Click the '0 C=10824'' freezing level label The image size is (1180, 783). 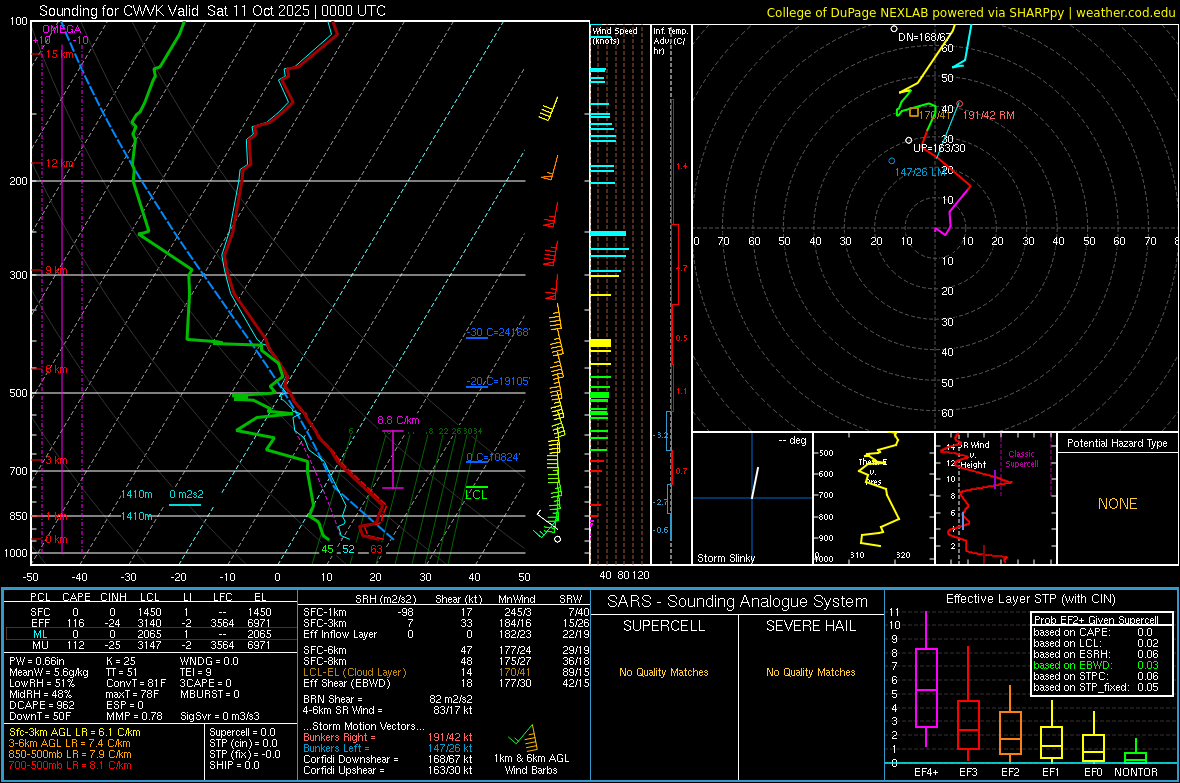point(493,457)
